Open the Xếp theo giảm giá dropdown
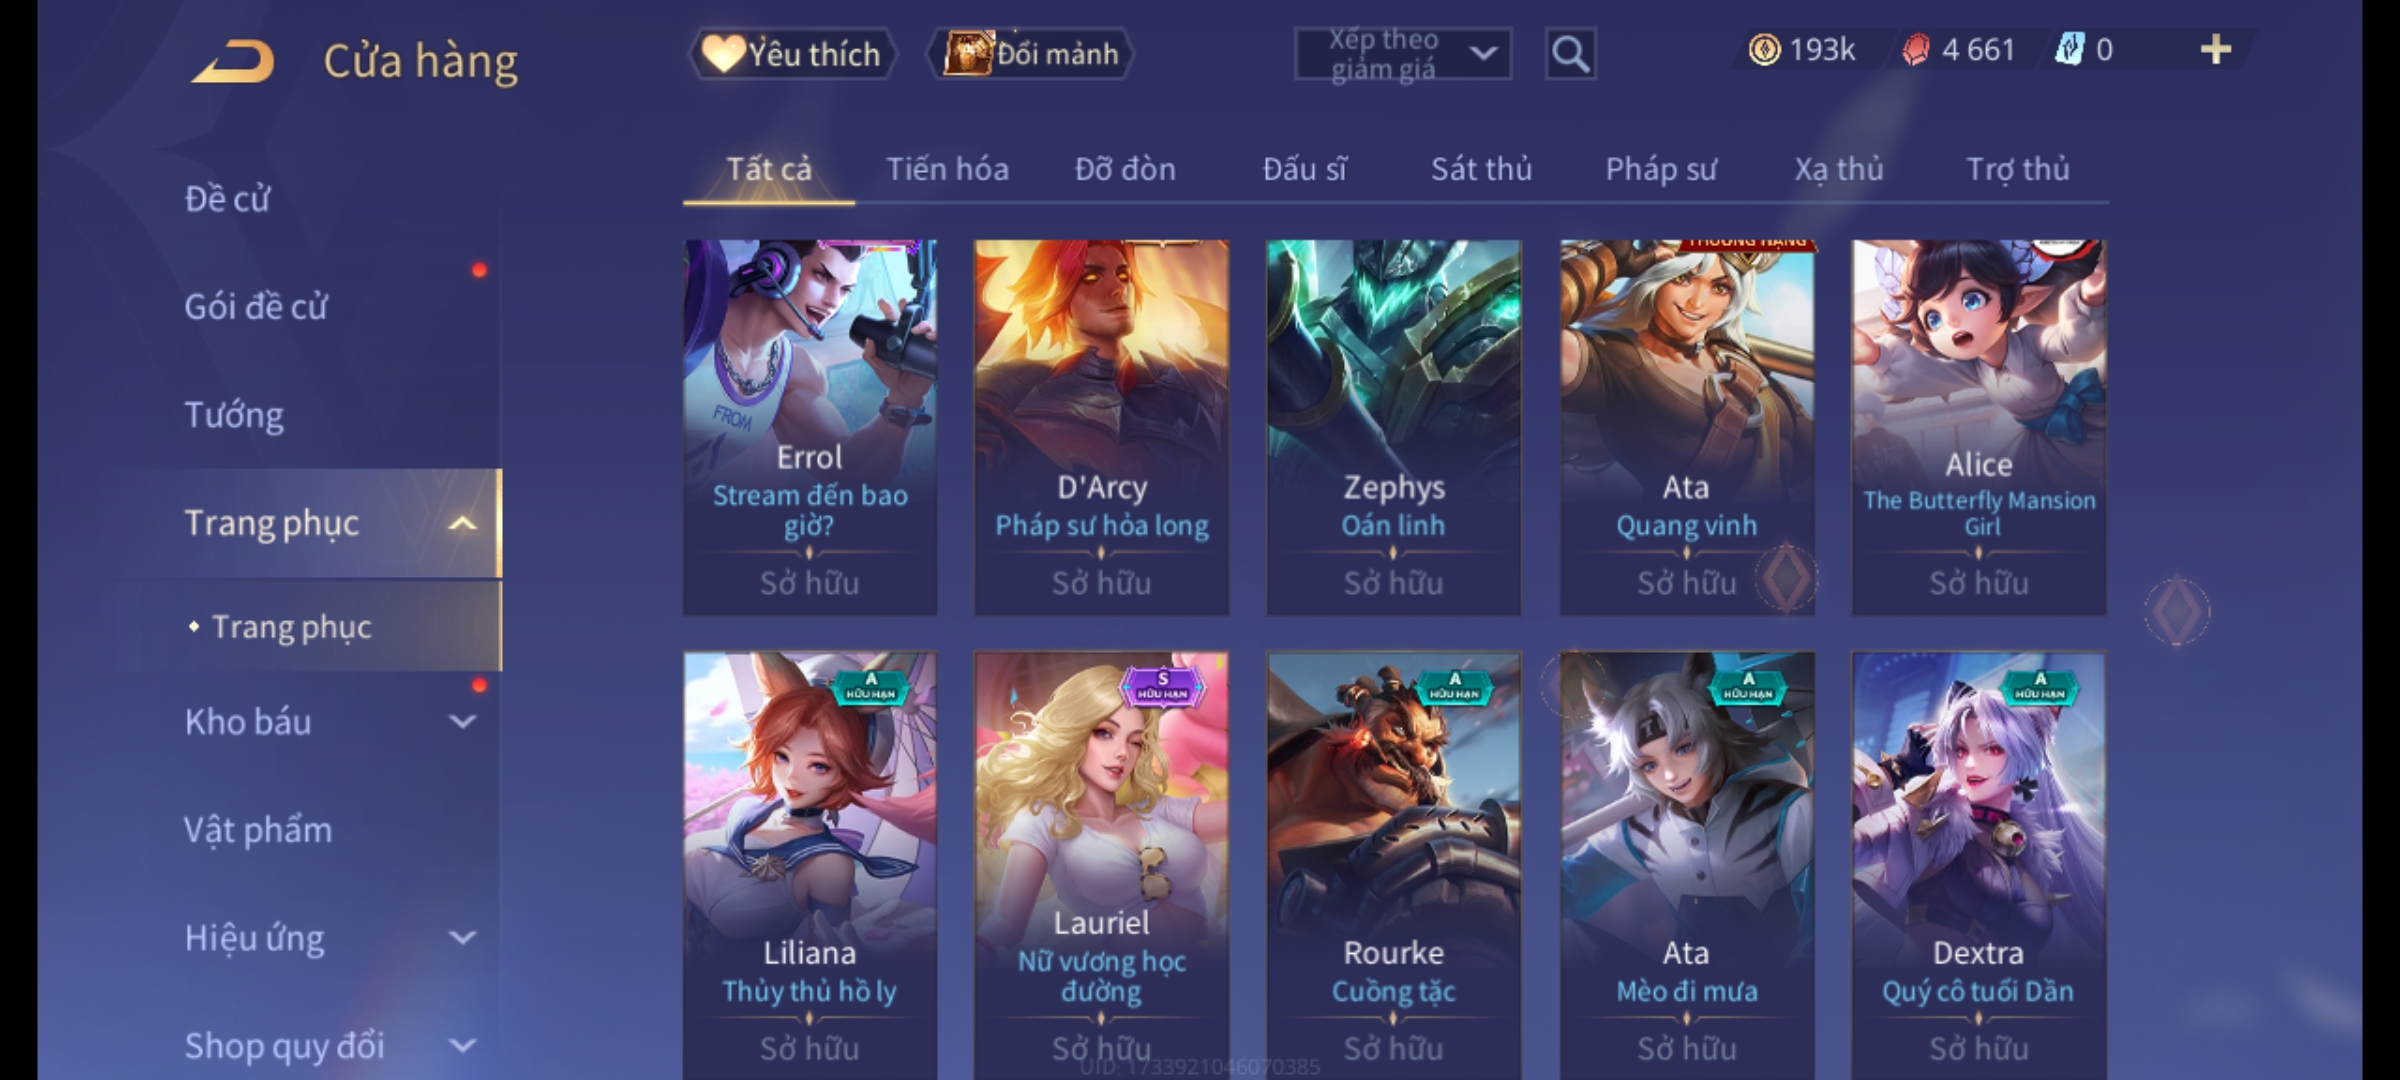The image size is (2400, 1080). pyautogui.click(x=1403, y=54)
